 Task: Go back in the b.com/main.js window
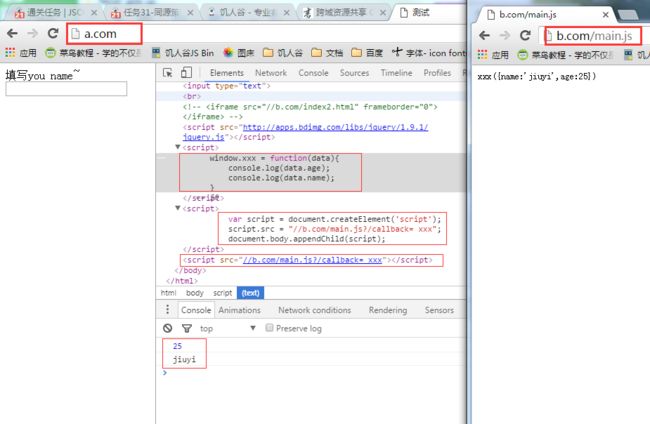(484, 36)
